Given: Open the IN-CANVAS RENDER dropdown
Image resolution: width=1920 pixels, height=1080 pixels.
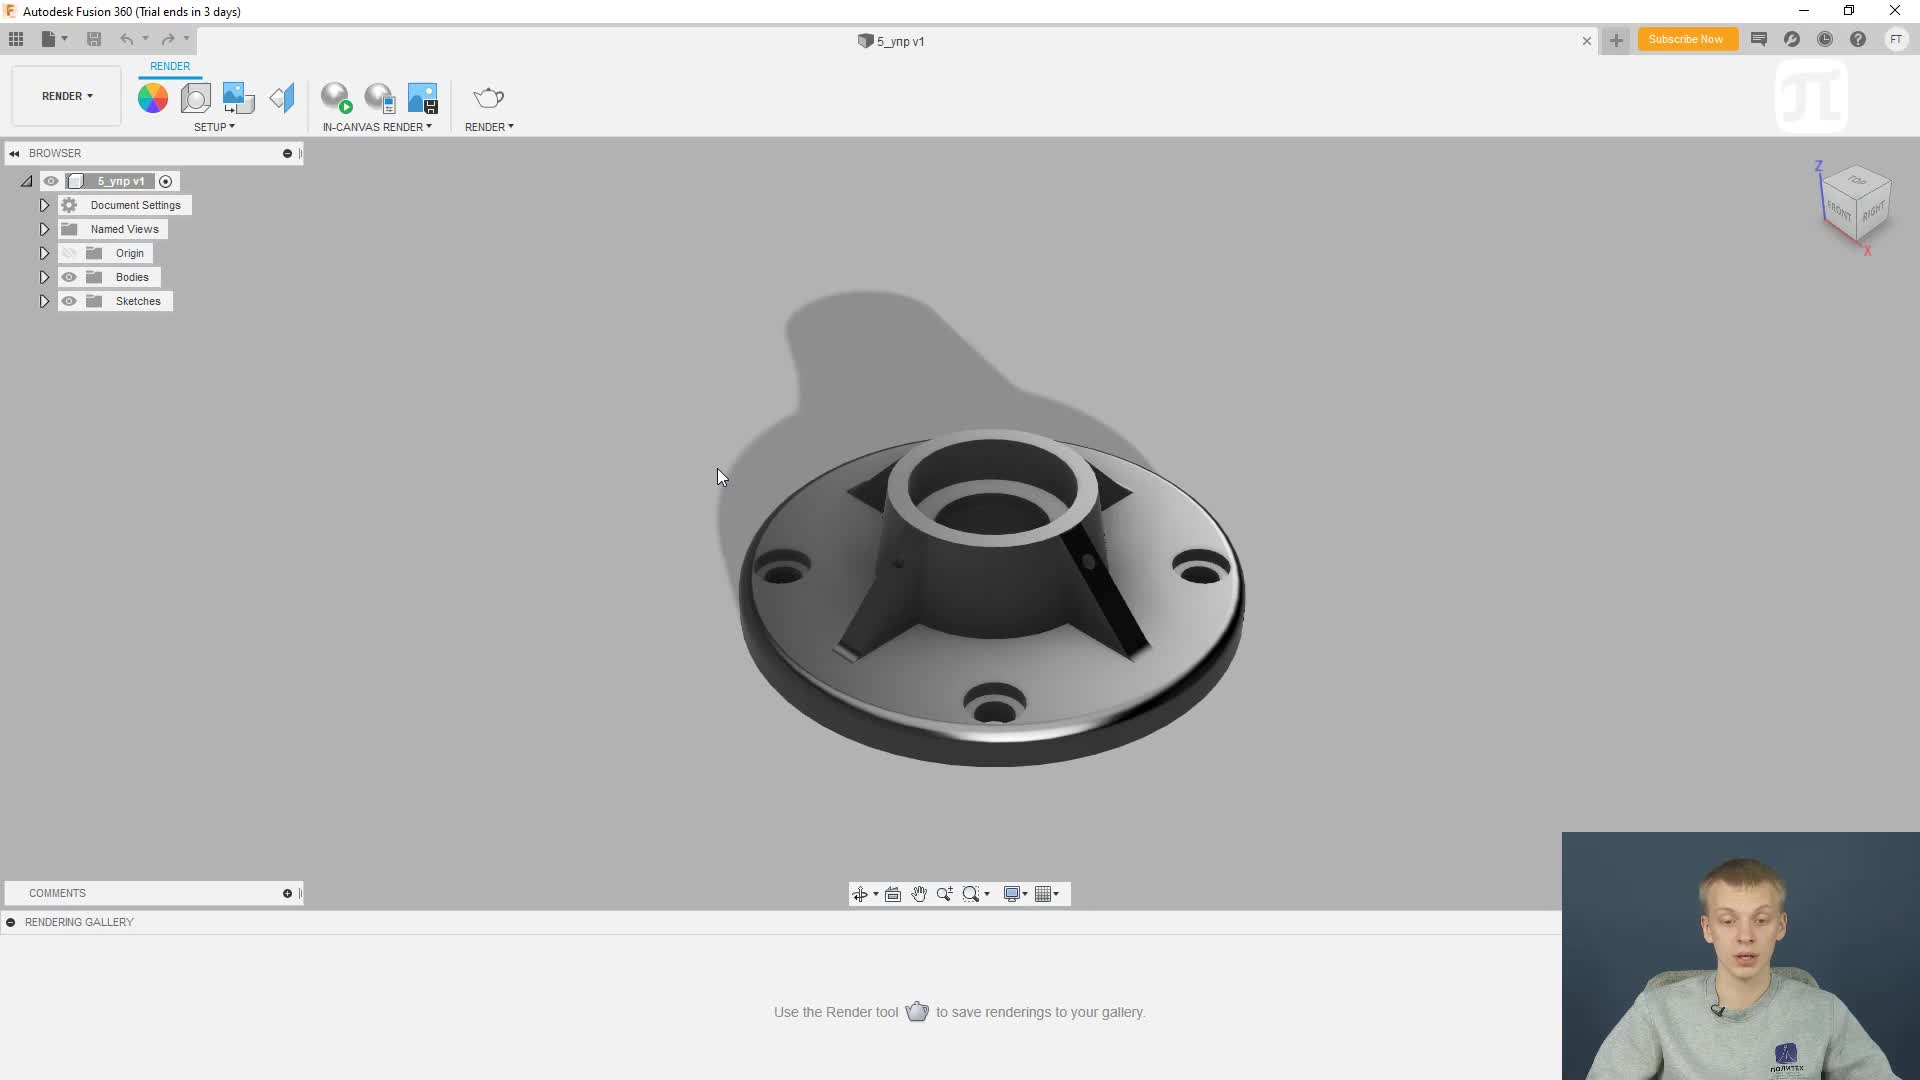Looking at the screenshot, I should point(377,127).
